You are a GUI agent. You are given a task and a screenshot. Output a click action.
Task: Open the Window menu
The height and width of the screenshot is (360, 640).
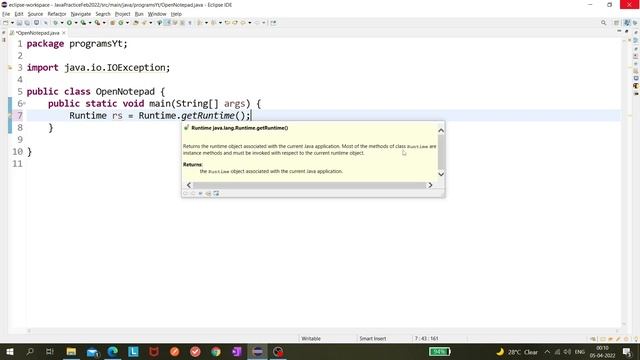[x=157, y=14]
